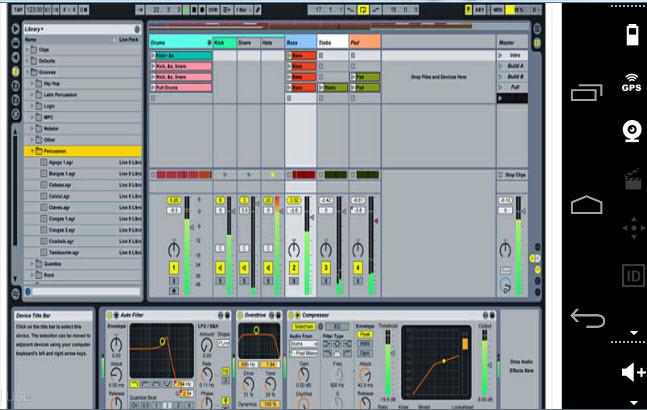Select Peak envelope mode in Compressor
Viewport: 647px width, 410px height.
365,335
